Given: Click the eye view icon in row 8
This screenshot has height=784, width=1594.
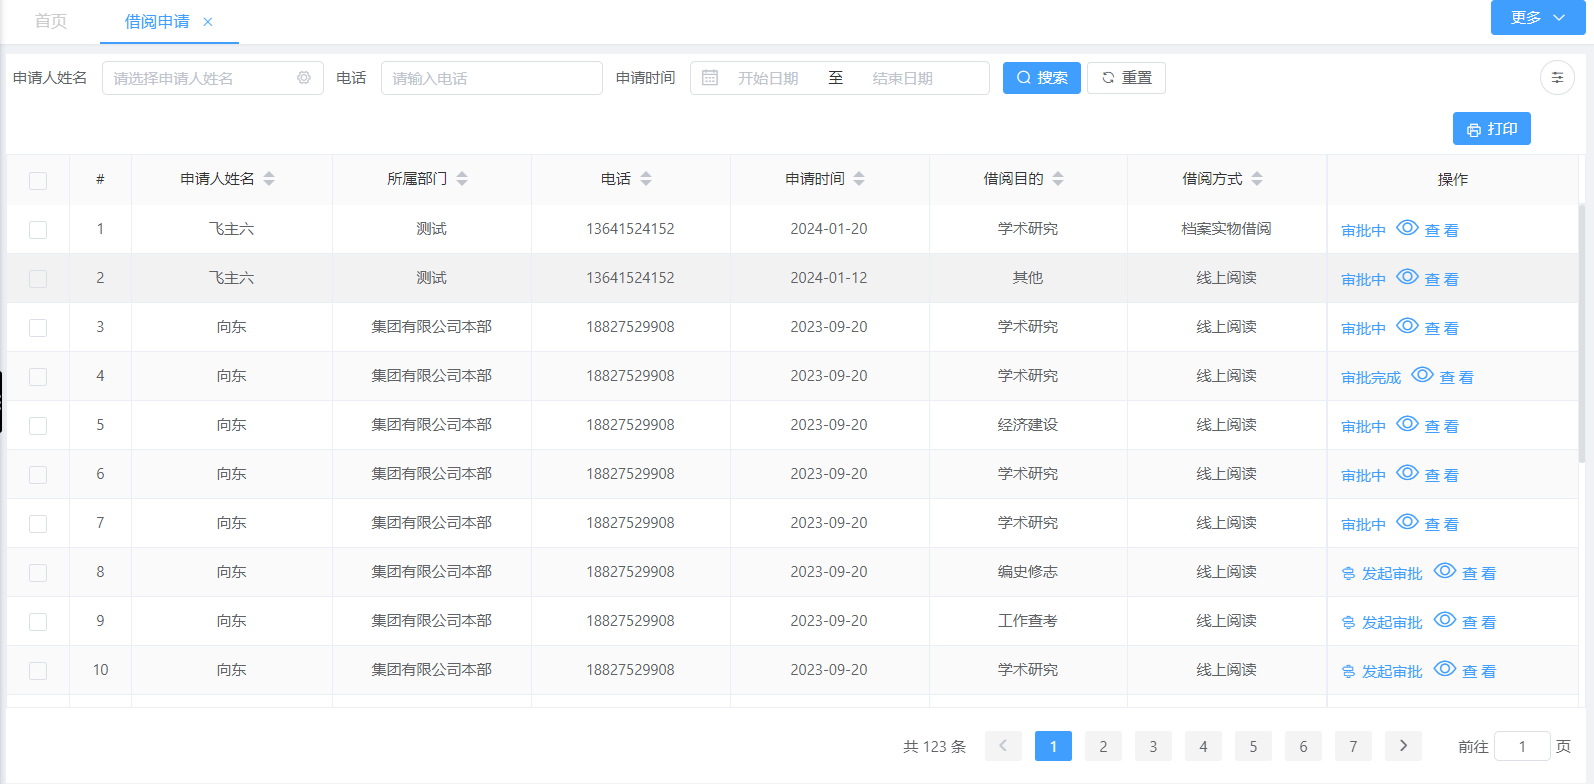Looking at the screenshot, I should point(1445,571).
